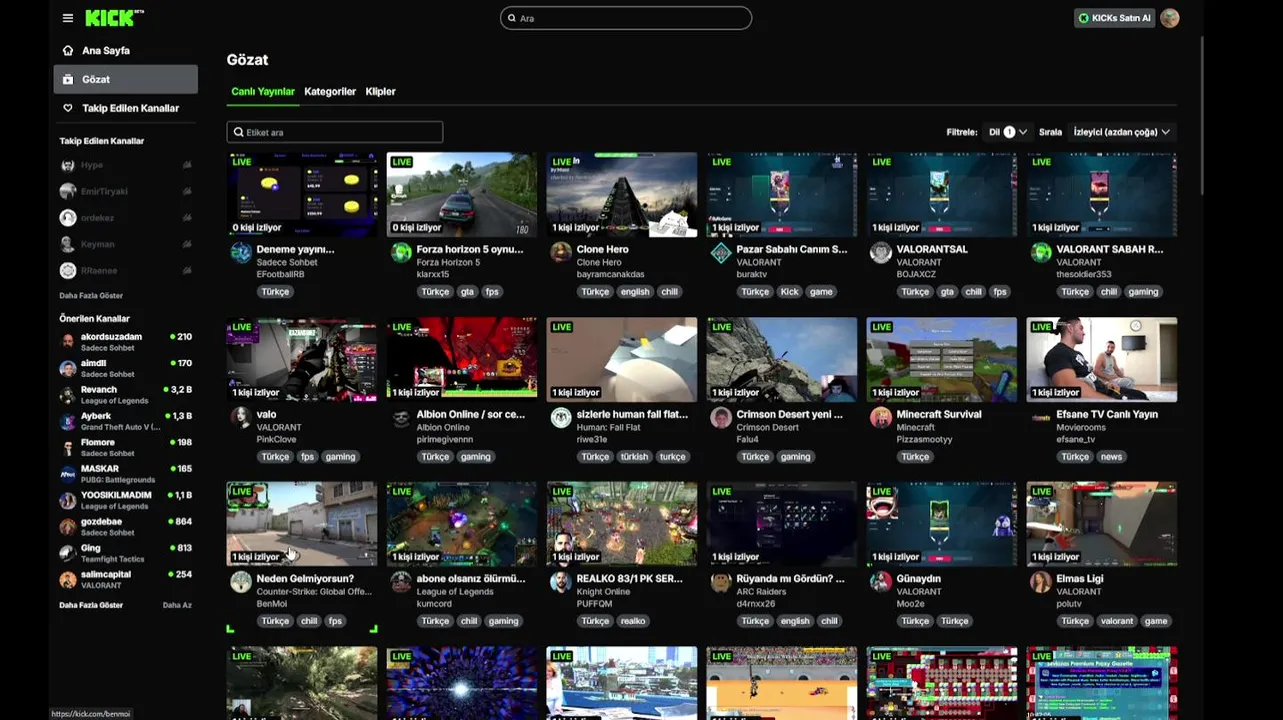Click the Etiket ara tag search field
Viewport: 1283px width, 720px height.
click(335, 132)
